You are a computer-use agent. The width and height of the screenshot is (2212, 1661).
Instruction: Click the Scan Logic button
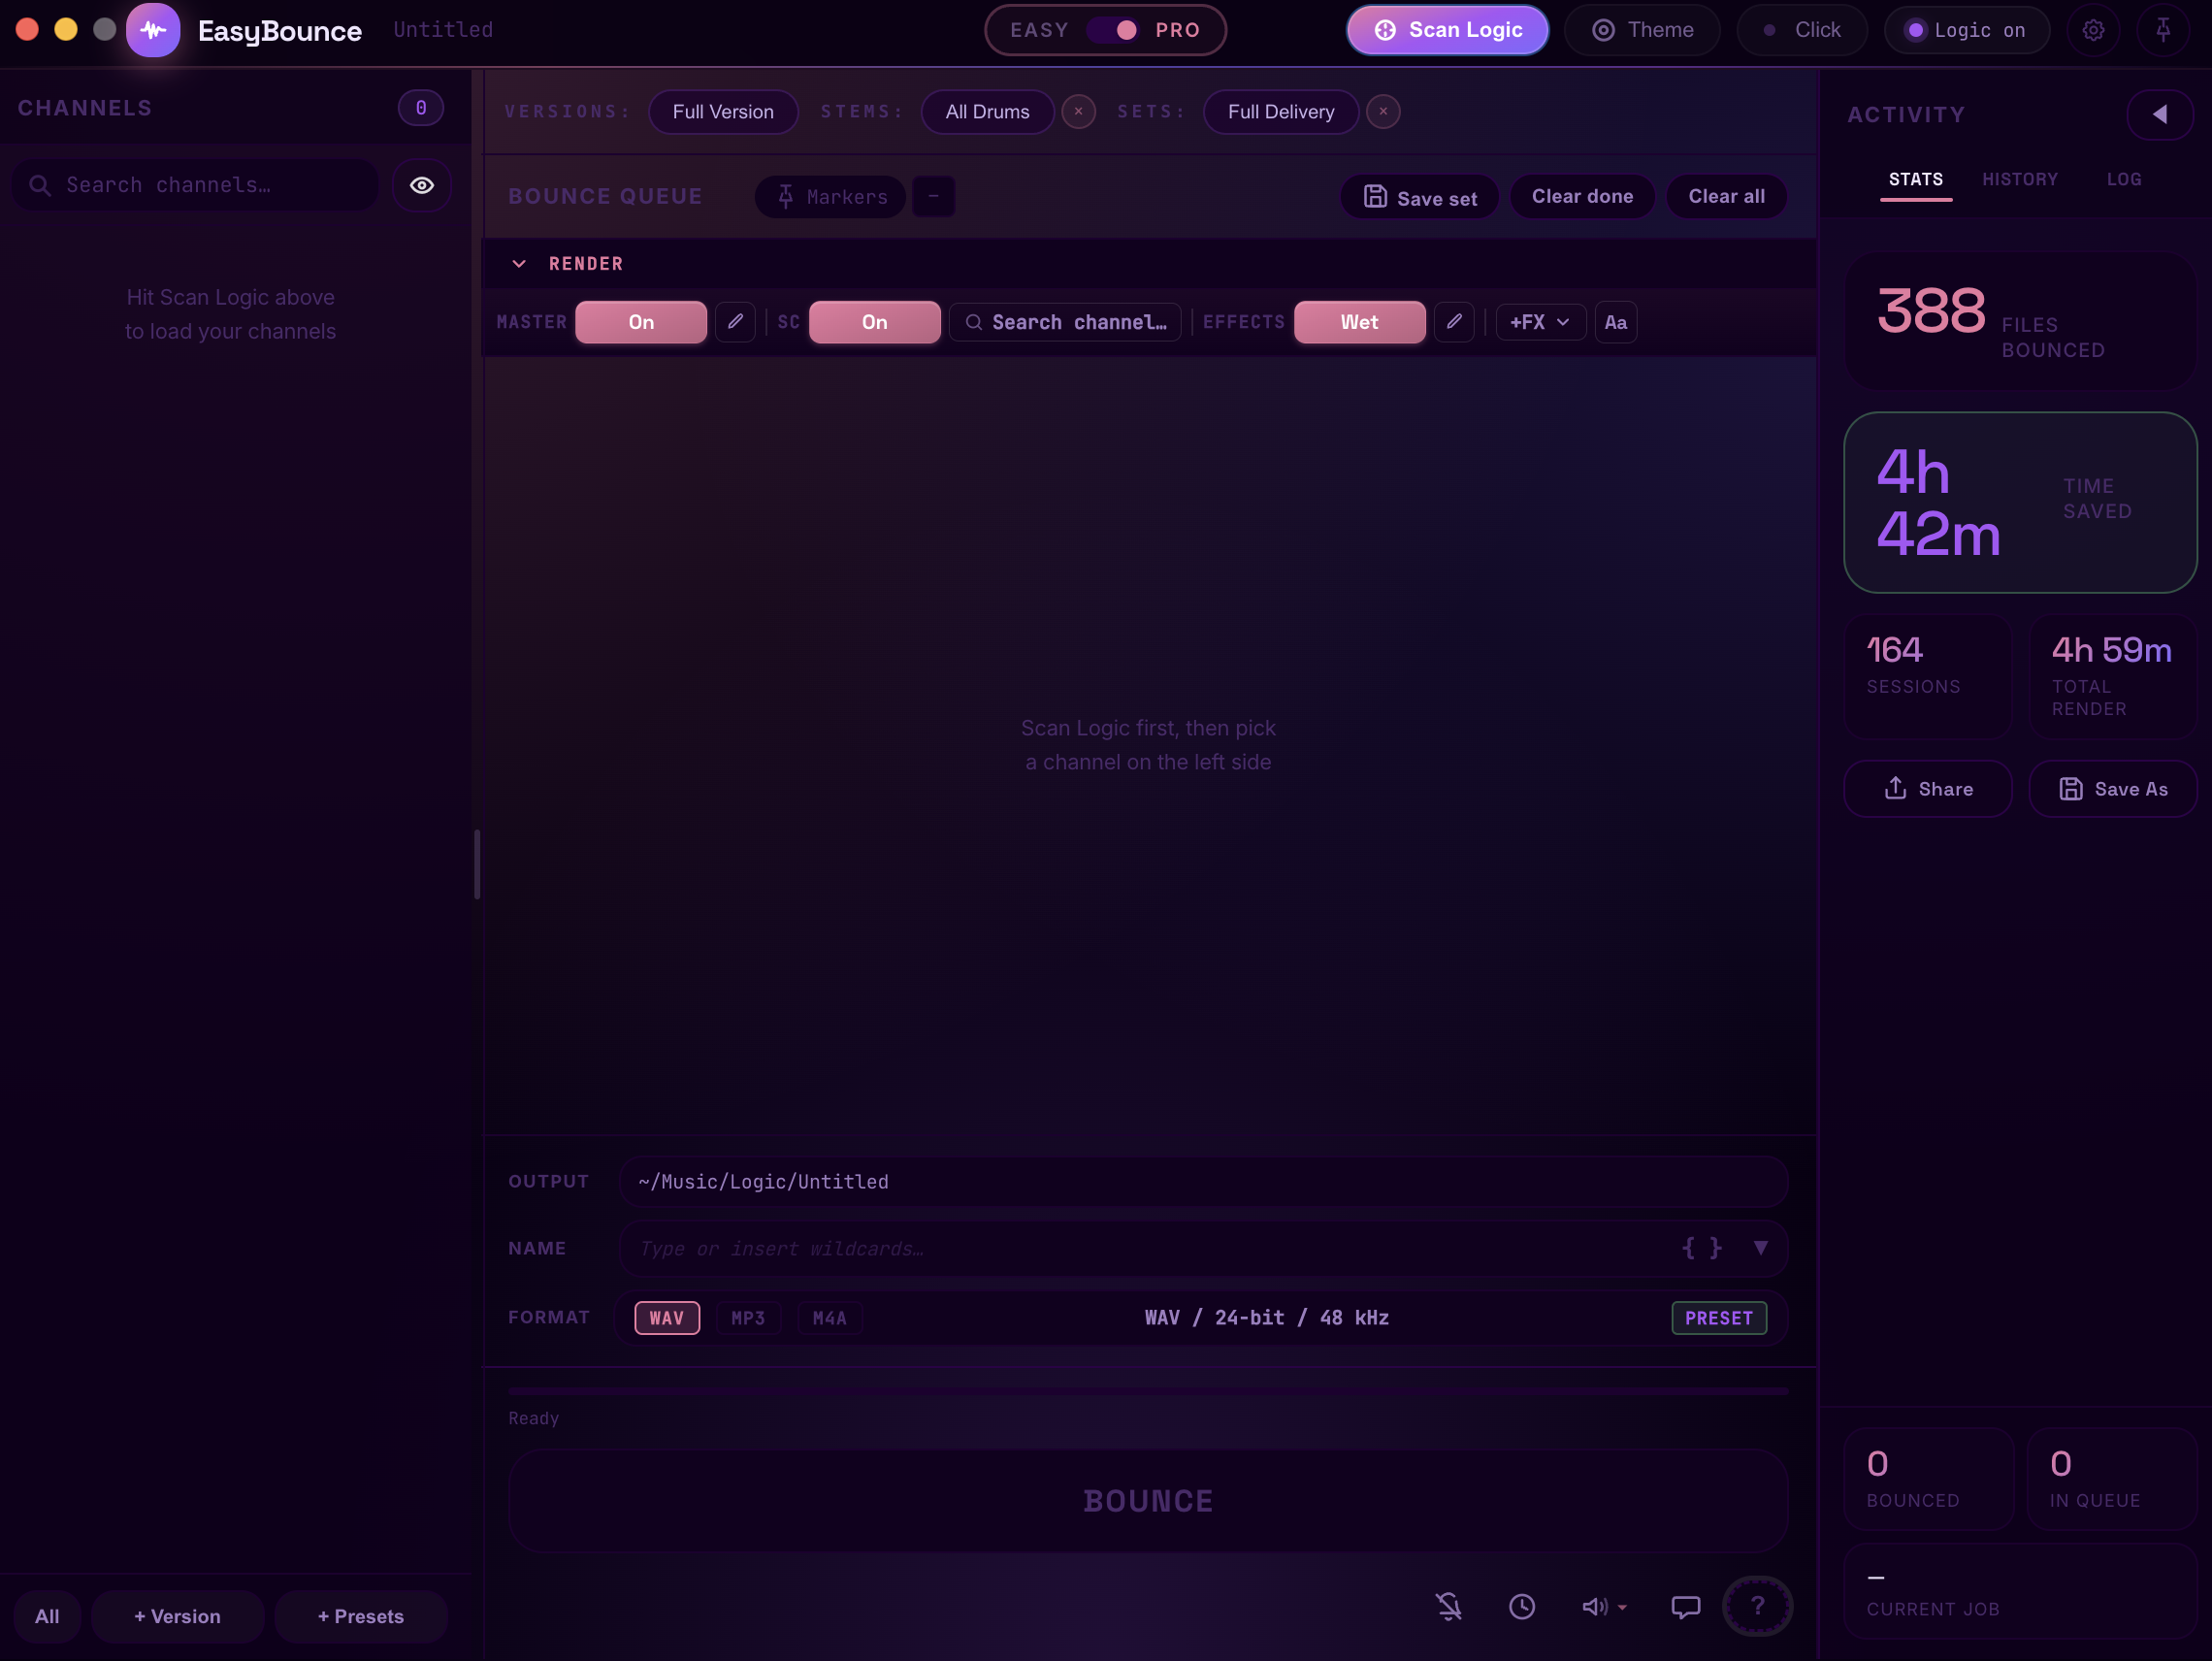tap(1448, 30)
